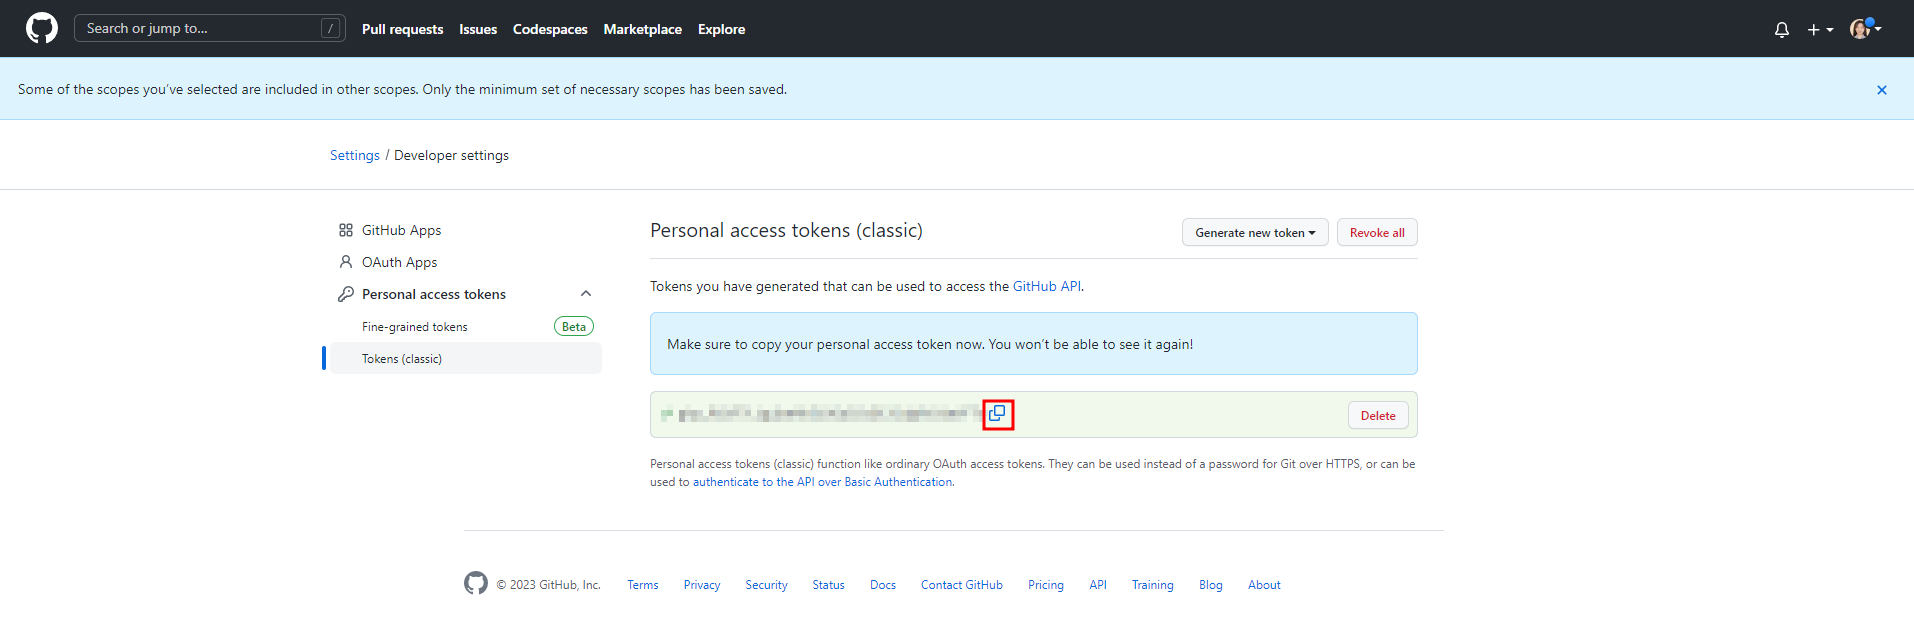Click the Revoke all button
Viewport: 1914px width, 619px height.
click(1377, 232)
